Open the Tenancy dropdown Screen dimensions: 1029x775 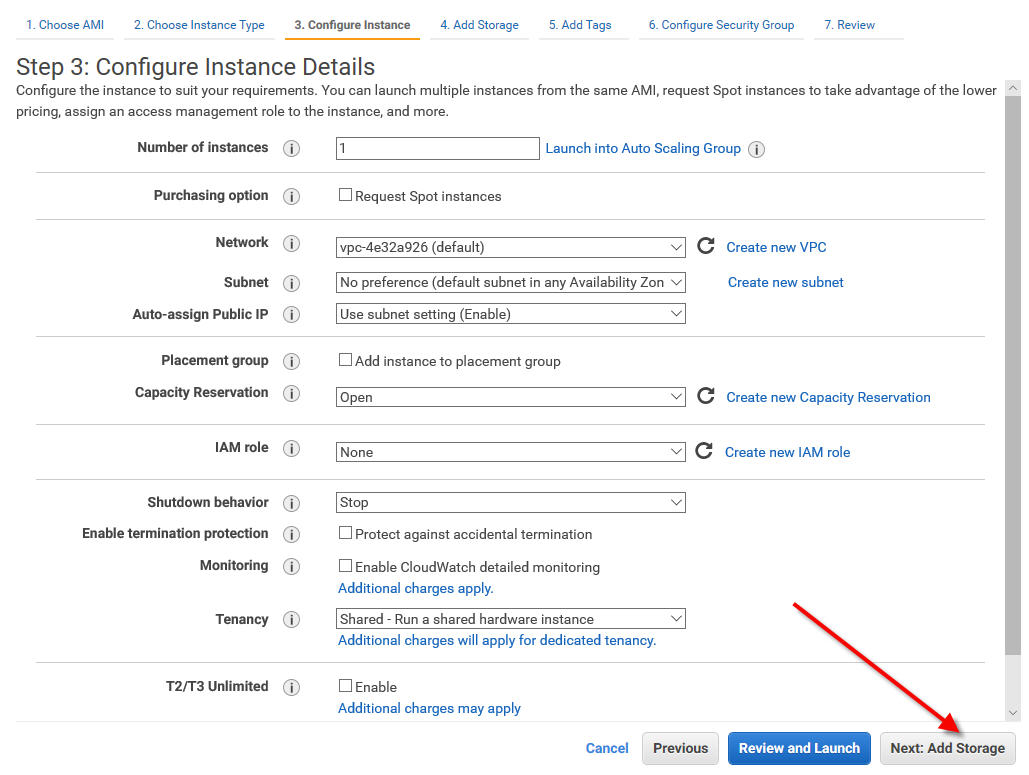pyautogui.click(x=511, y=619)
